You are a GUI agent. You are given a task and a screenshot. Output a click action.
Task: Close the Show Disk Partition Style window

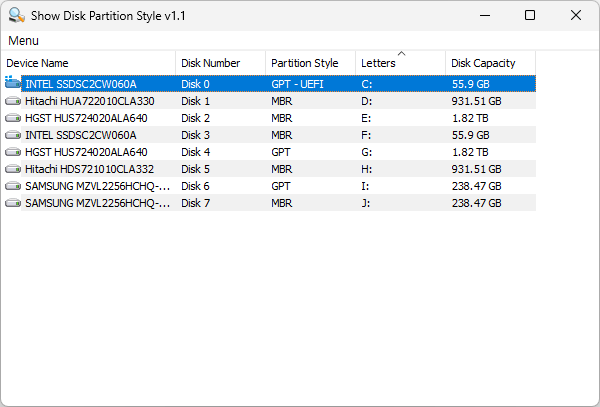(x=576, y=15)
